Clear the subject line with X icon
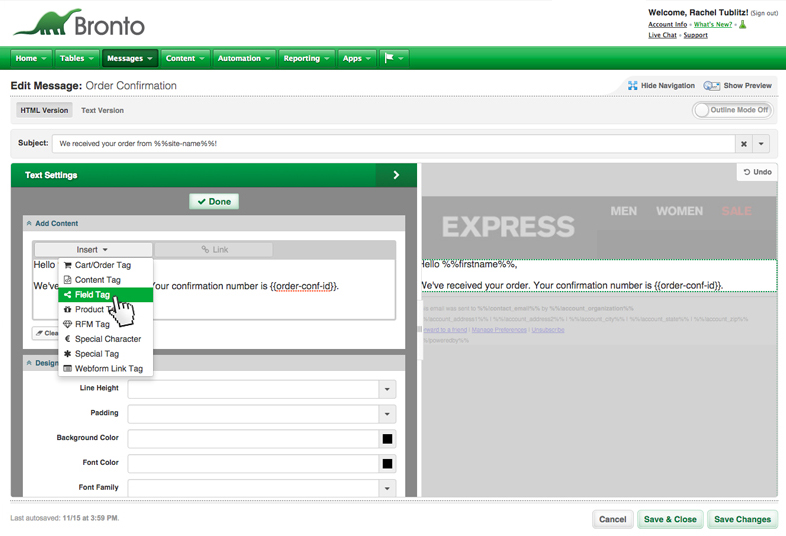Screen dimensions: 786x536 click(744, 144)
